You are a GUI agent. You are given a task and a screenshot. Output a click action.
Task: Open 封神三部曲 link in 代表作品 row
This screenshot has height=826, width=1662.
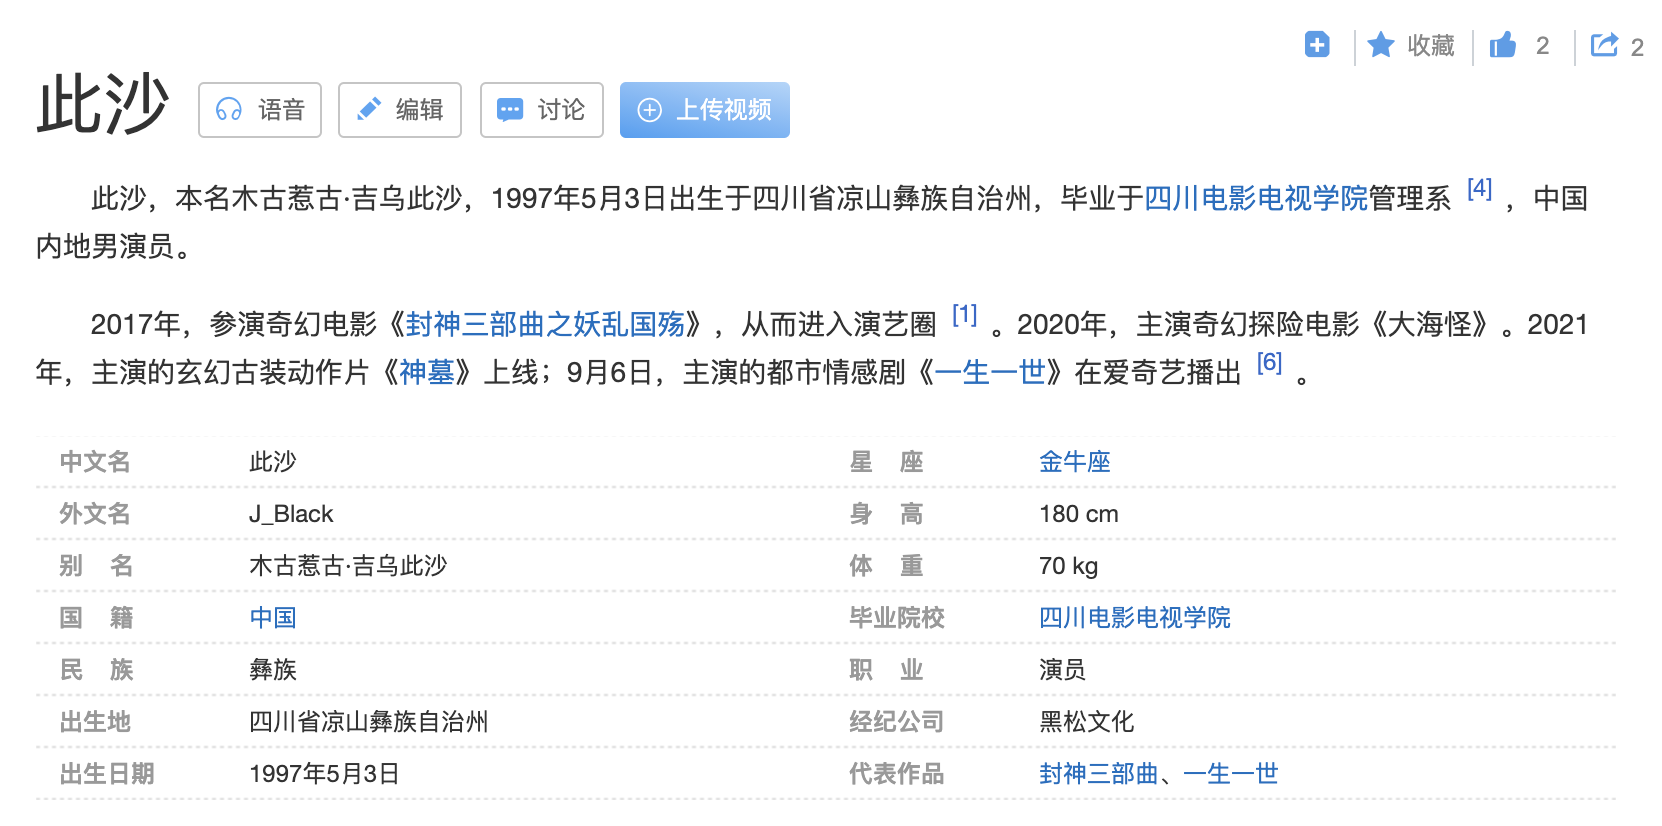coord(1099,774)
